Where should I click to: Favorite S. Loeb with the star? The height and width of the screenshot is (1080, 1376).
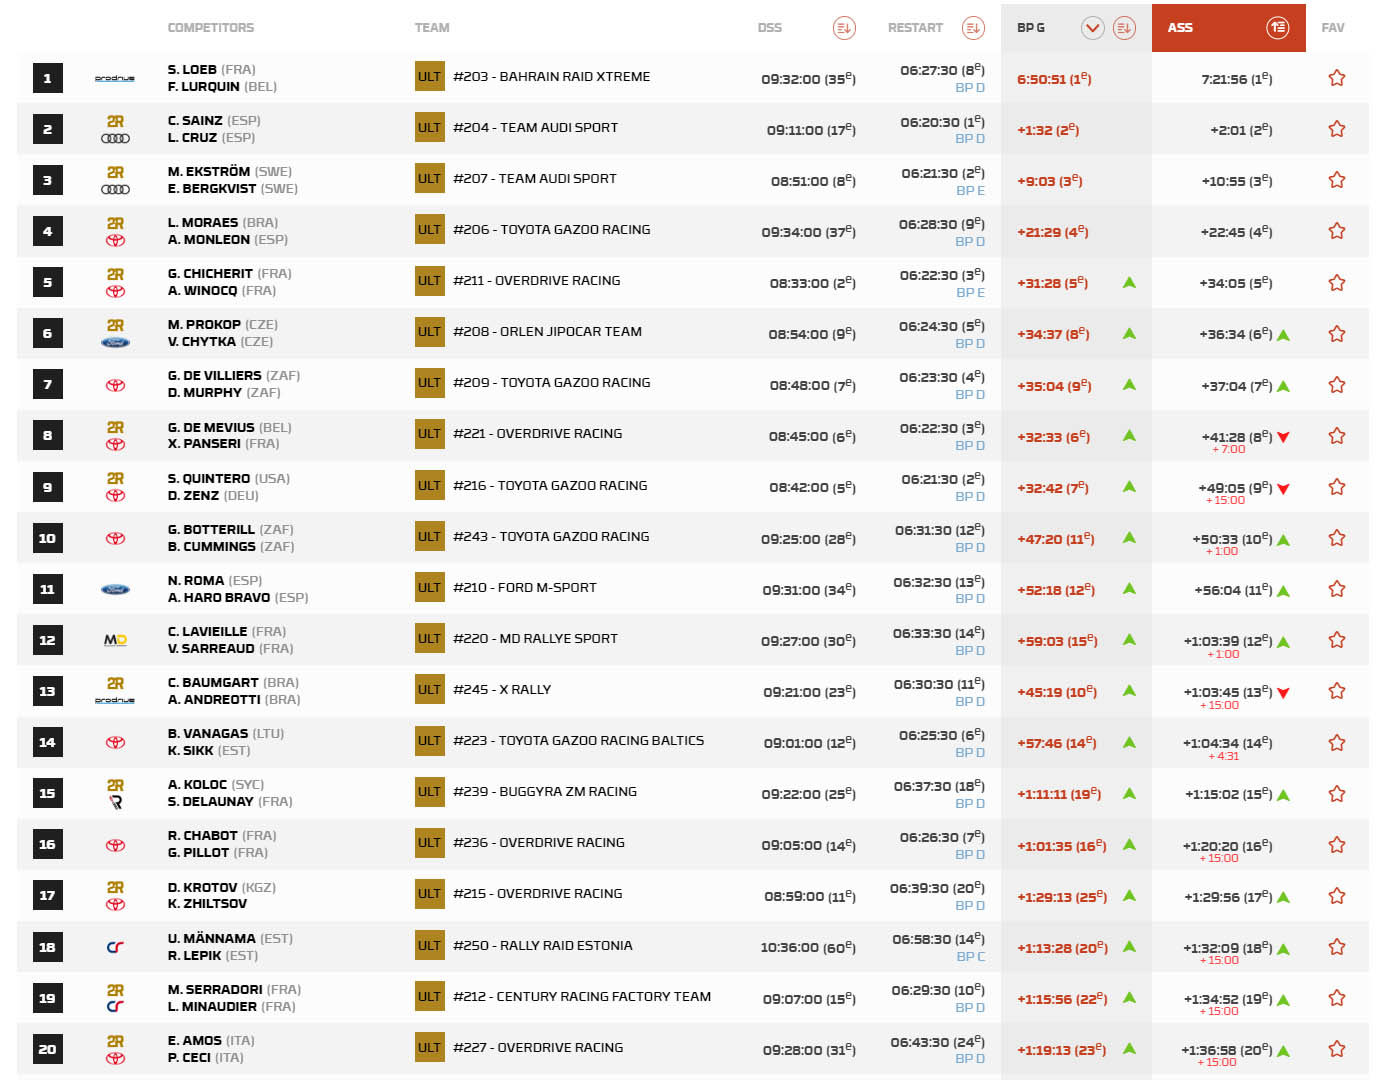[1336, 78]
